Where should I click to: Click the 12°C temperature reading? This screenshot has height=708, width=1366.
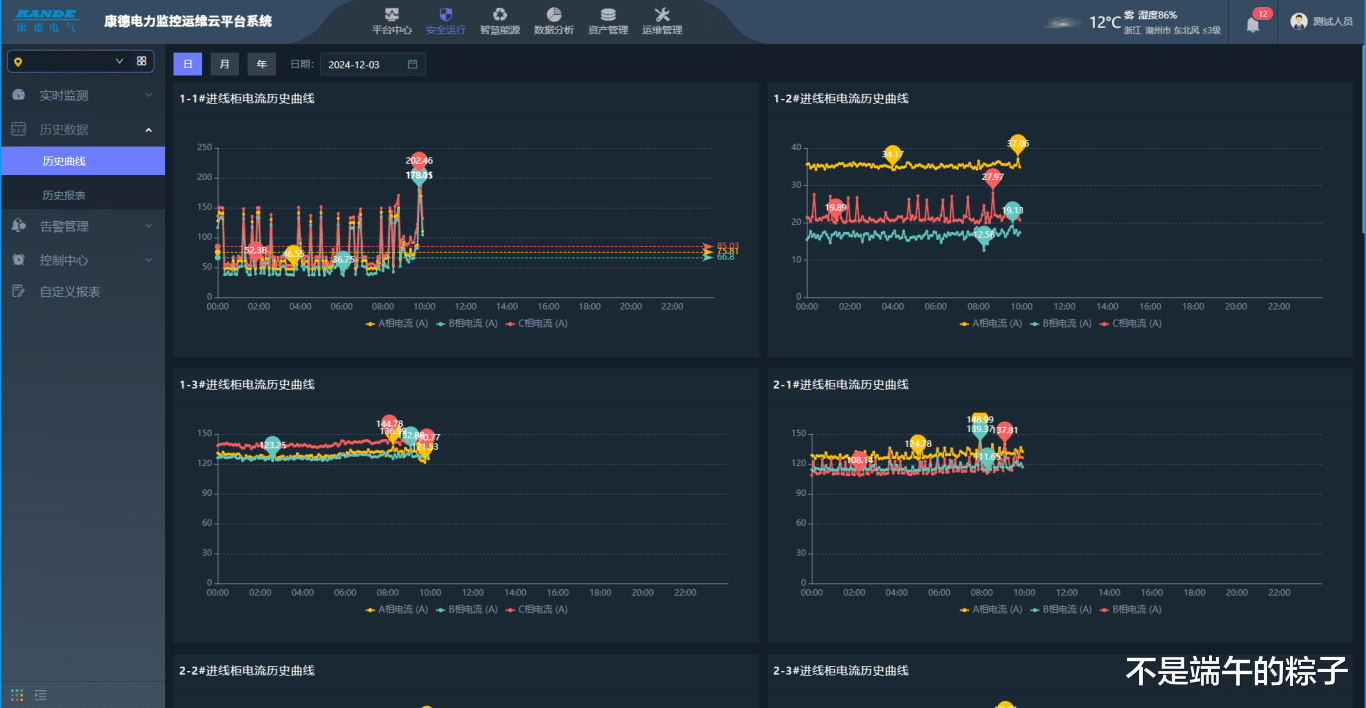1105,22
